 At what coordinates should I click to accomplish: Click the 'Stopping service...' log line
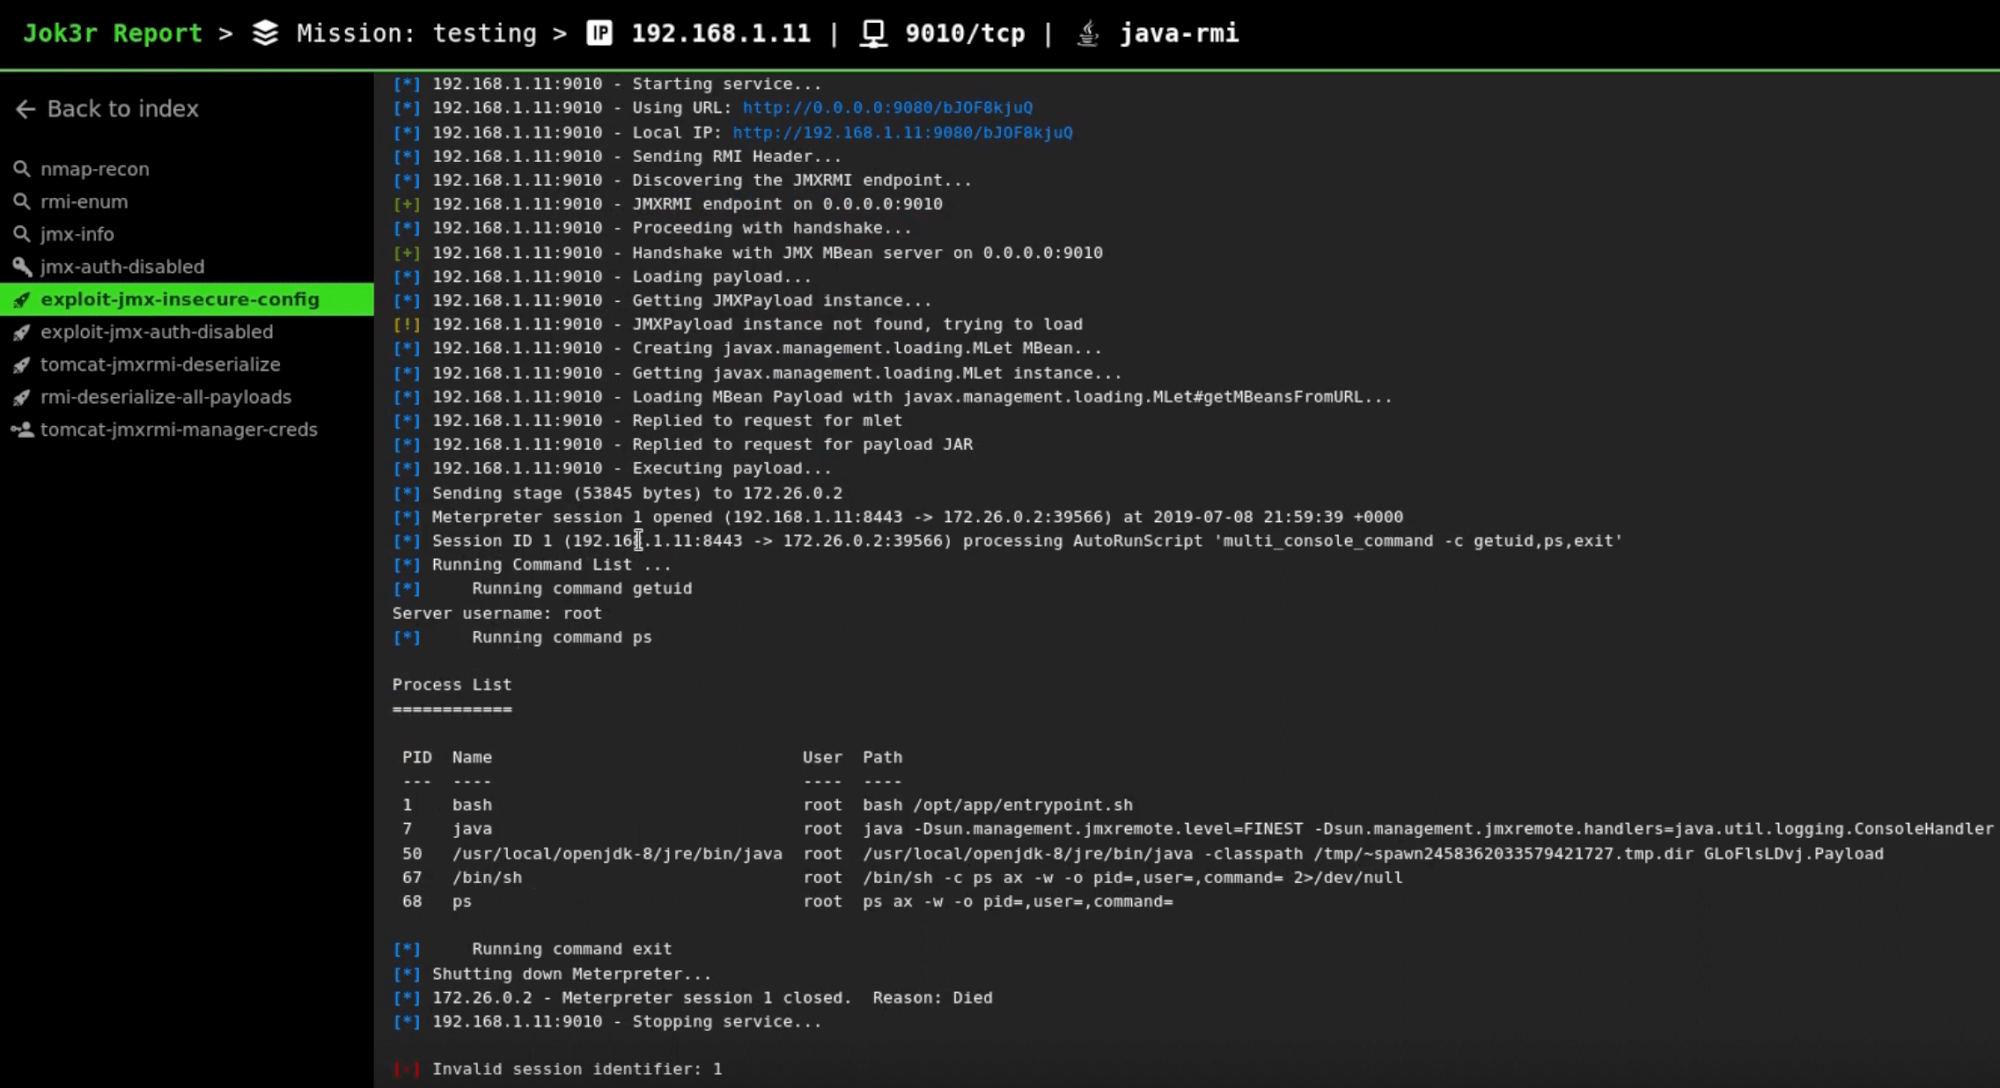point(607,1021)
